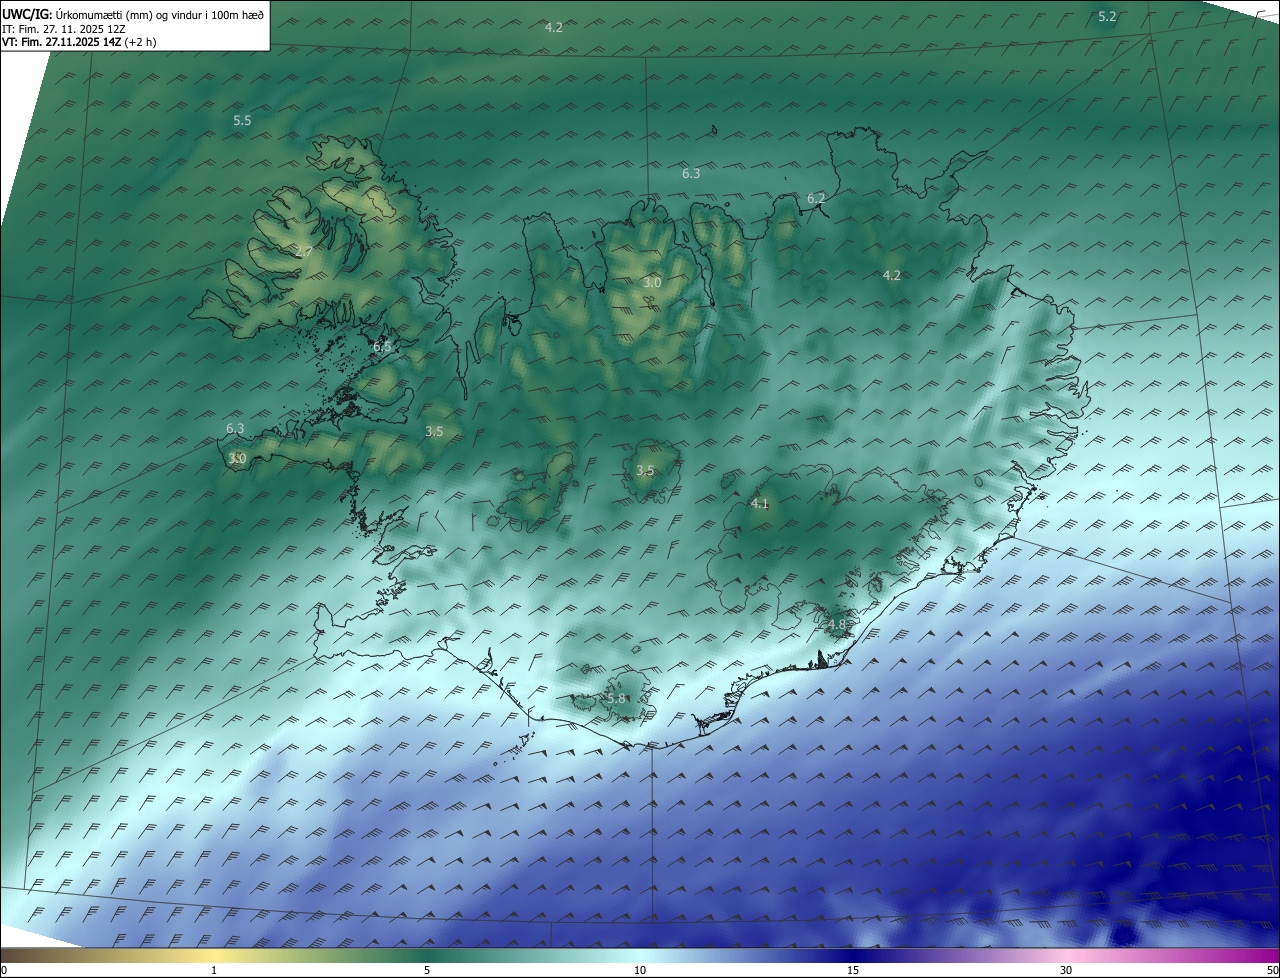Click the 5.5 precipitation value label
The image size is (1280, 978).
(242, 120)
